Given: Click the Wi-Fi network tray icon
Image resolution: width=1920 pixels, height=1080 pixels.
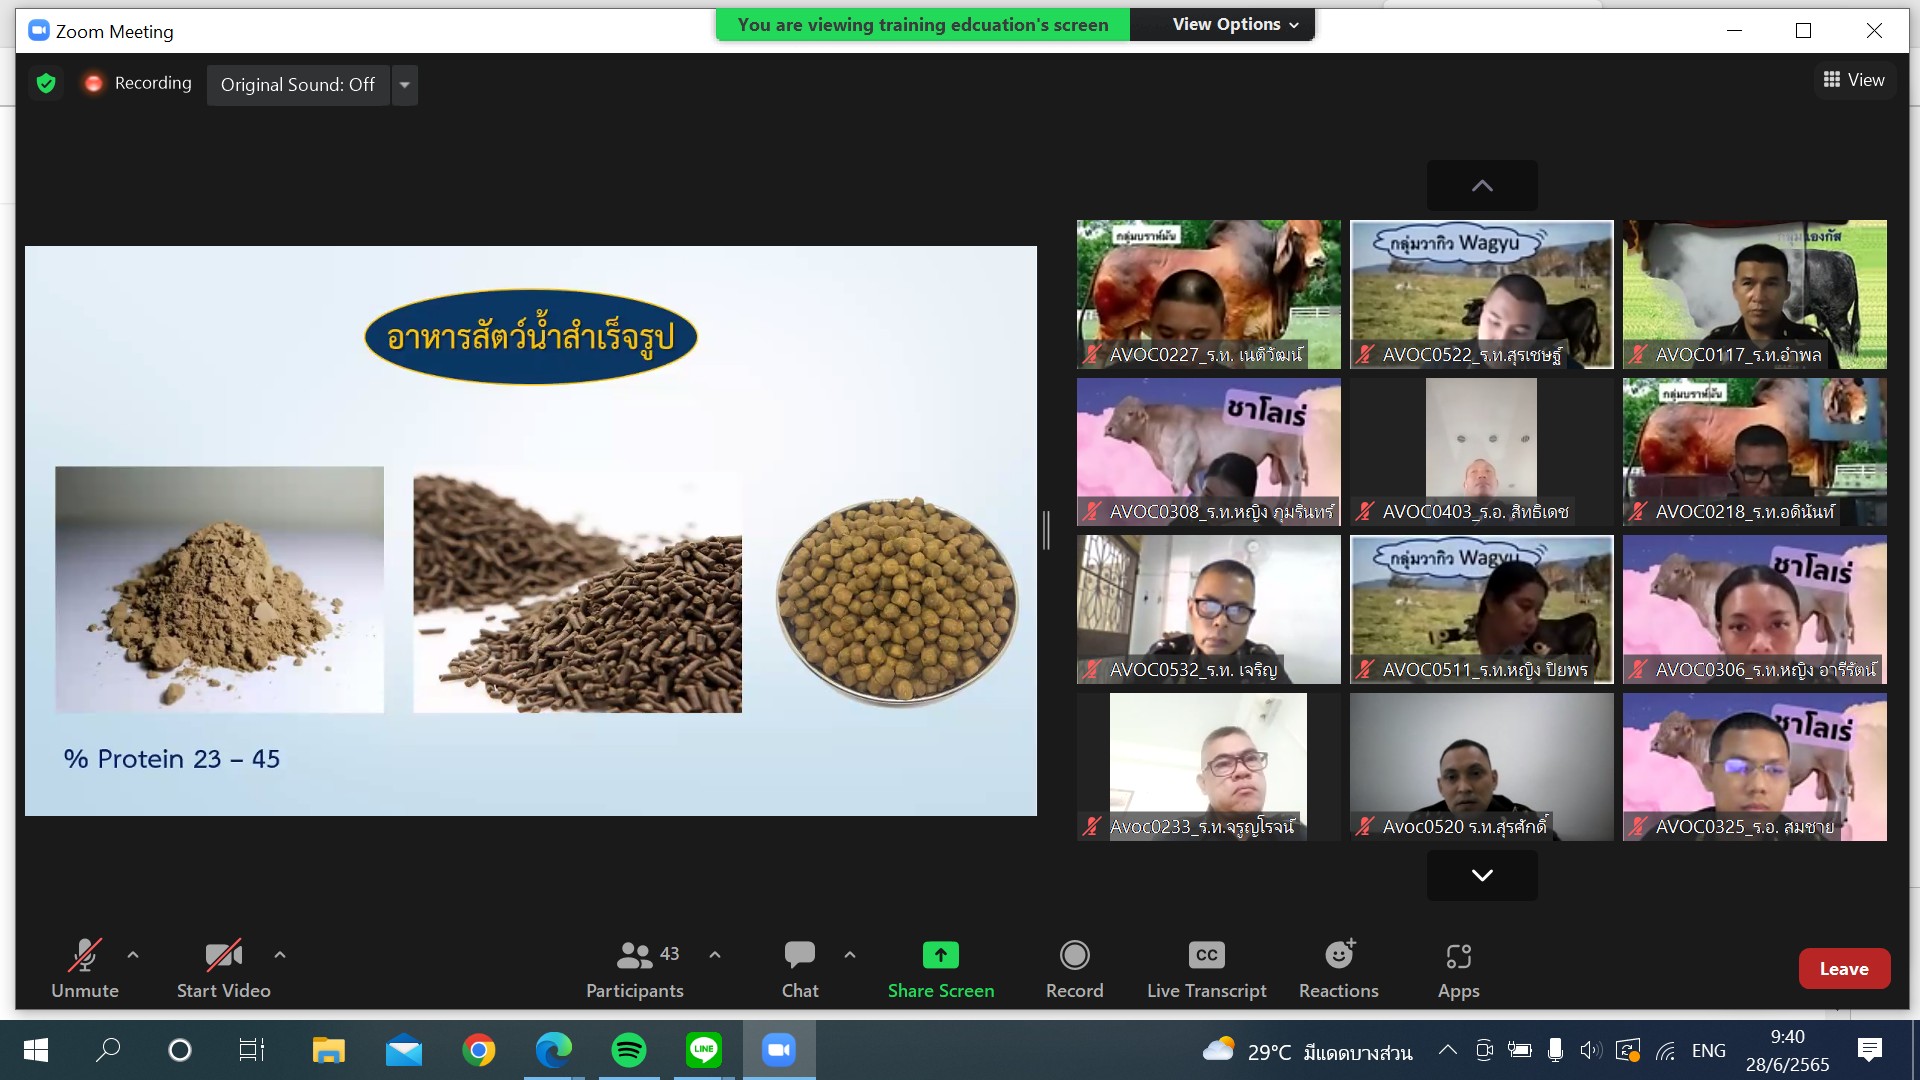Looking at the screenshot, I should tap(1665, 1051).
